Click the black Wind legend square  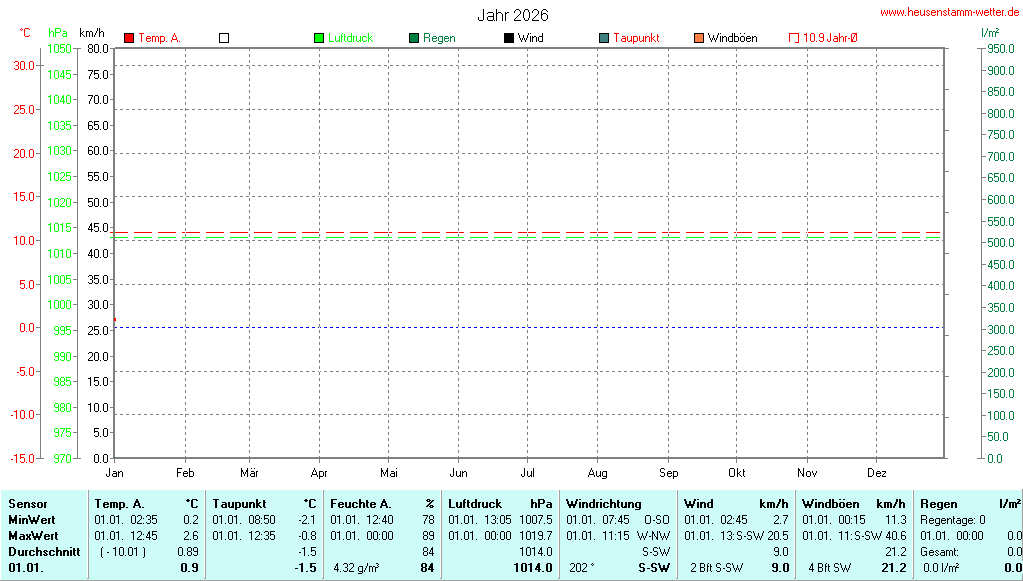coord(509,38)
